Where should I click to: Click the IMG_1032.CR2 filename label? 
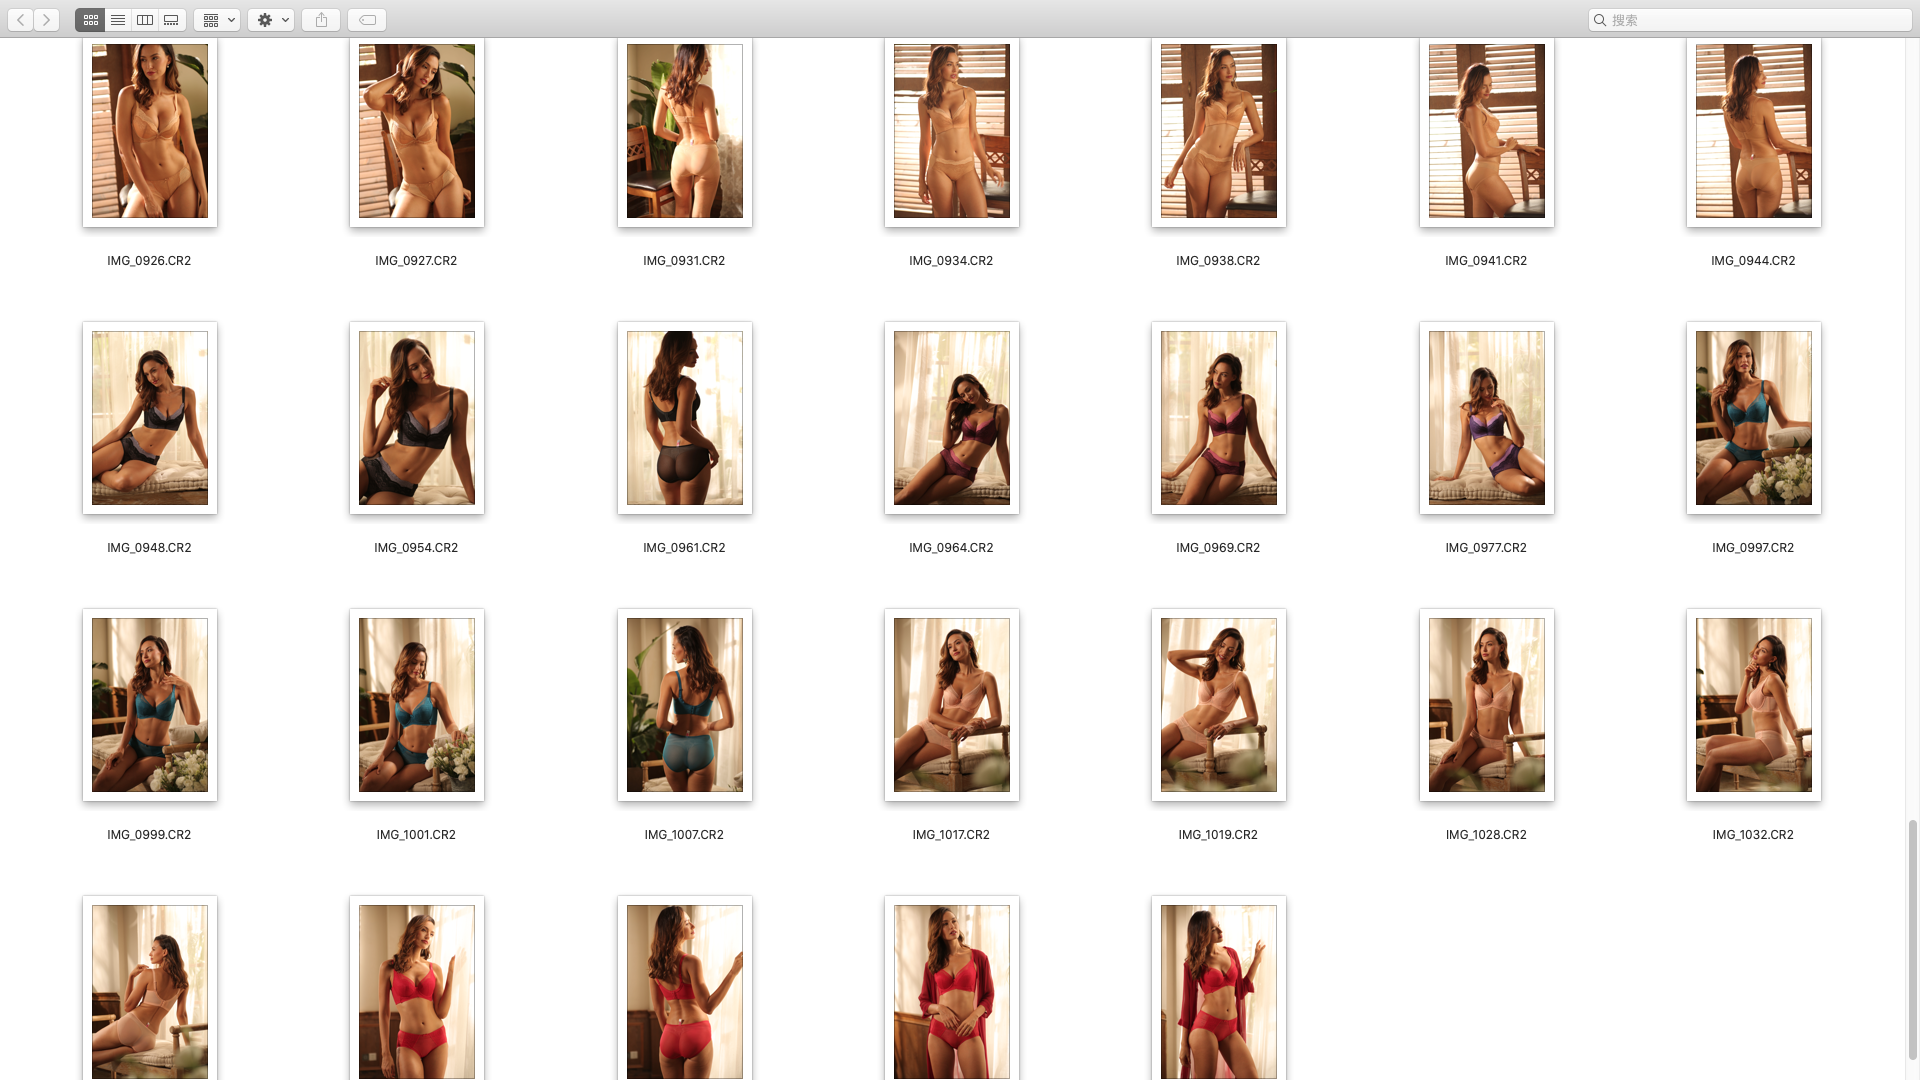[1752, 835]
